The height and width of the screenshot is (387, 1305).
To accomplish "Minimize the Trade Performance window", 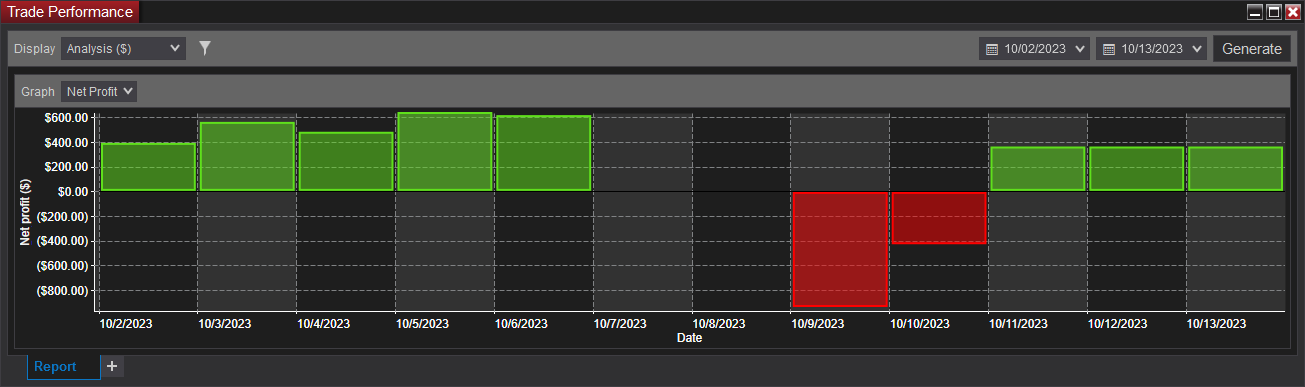I will point(1255,12).
